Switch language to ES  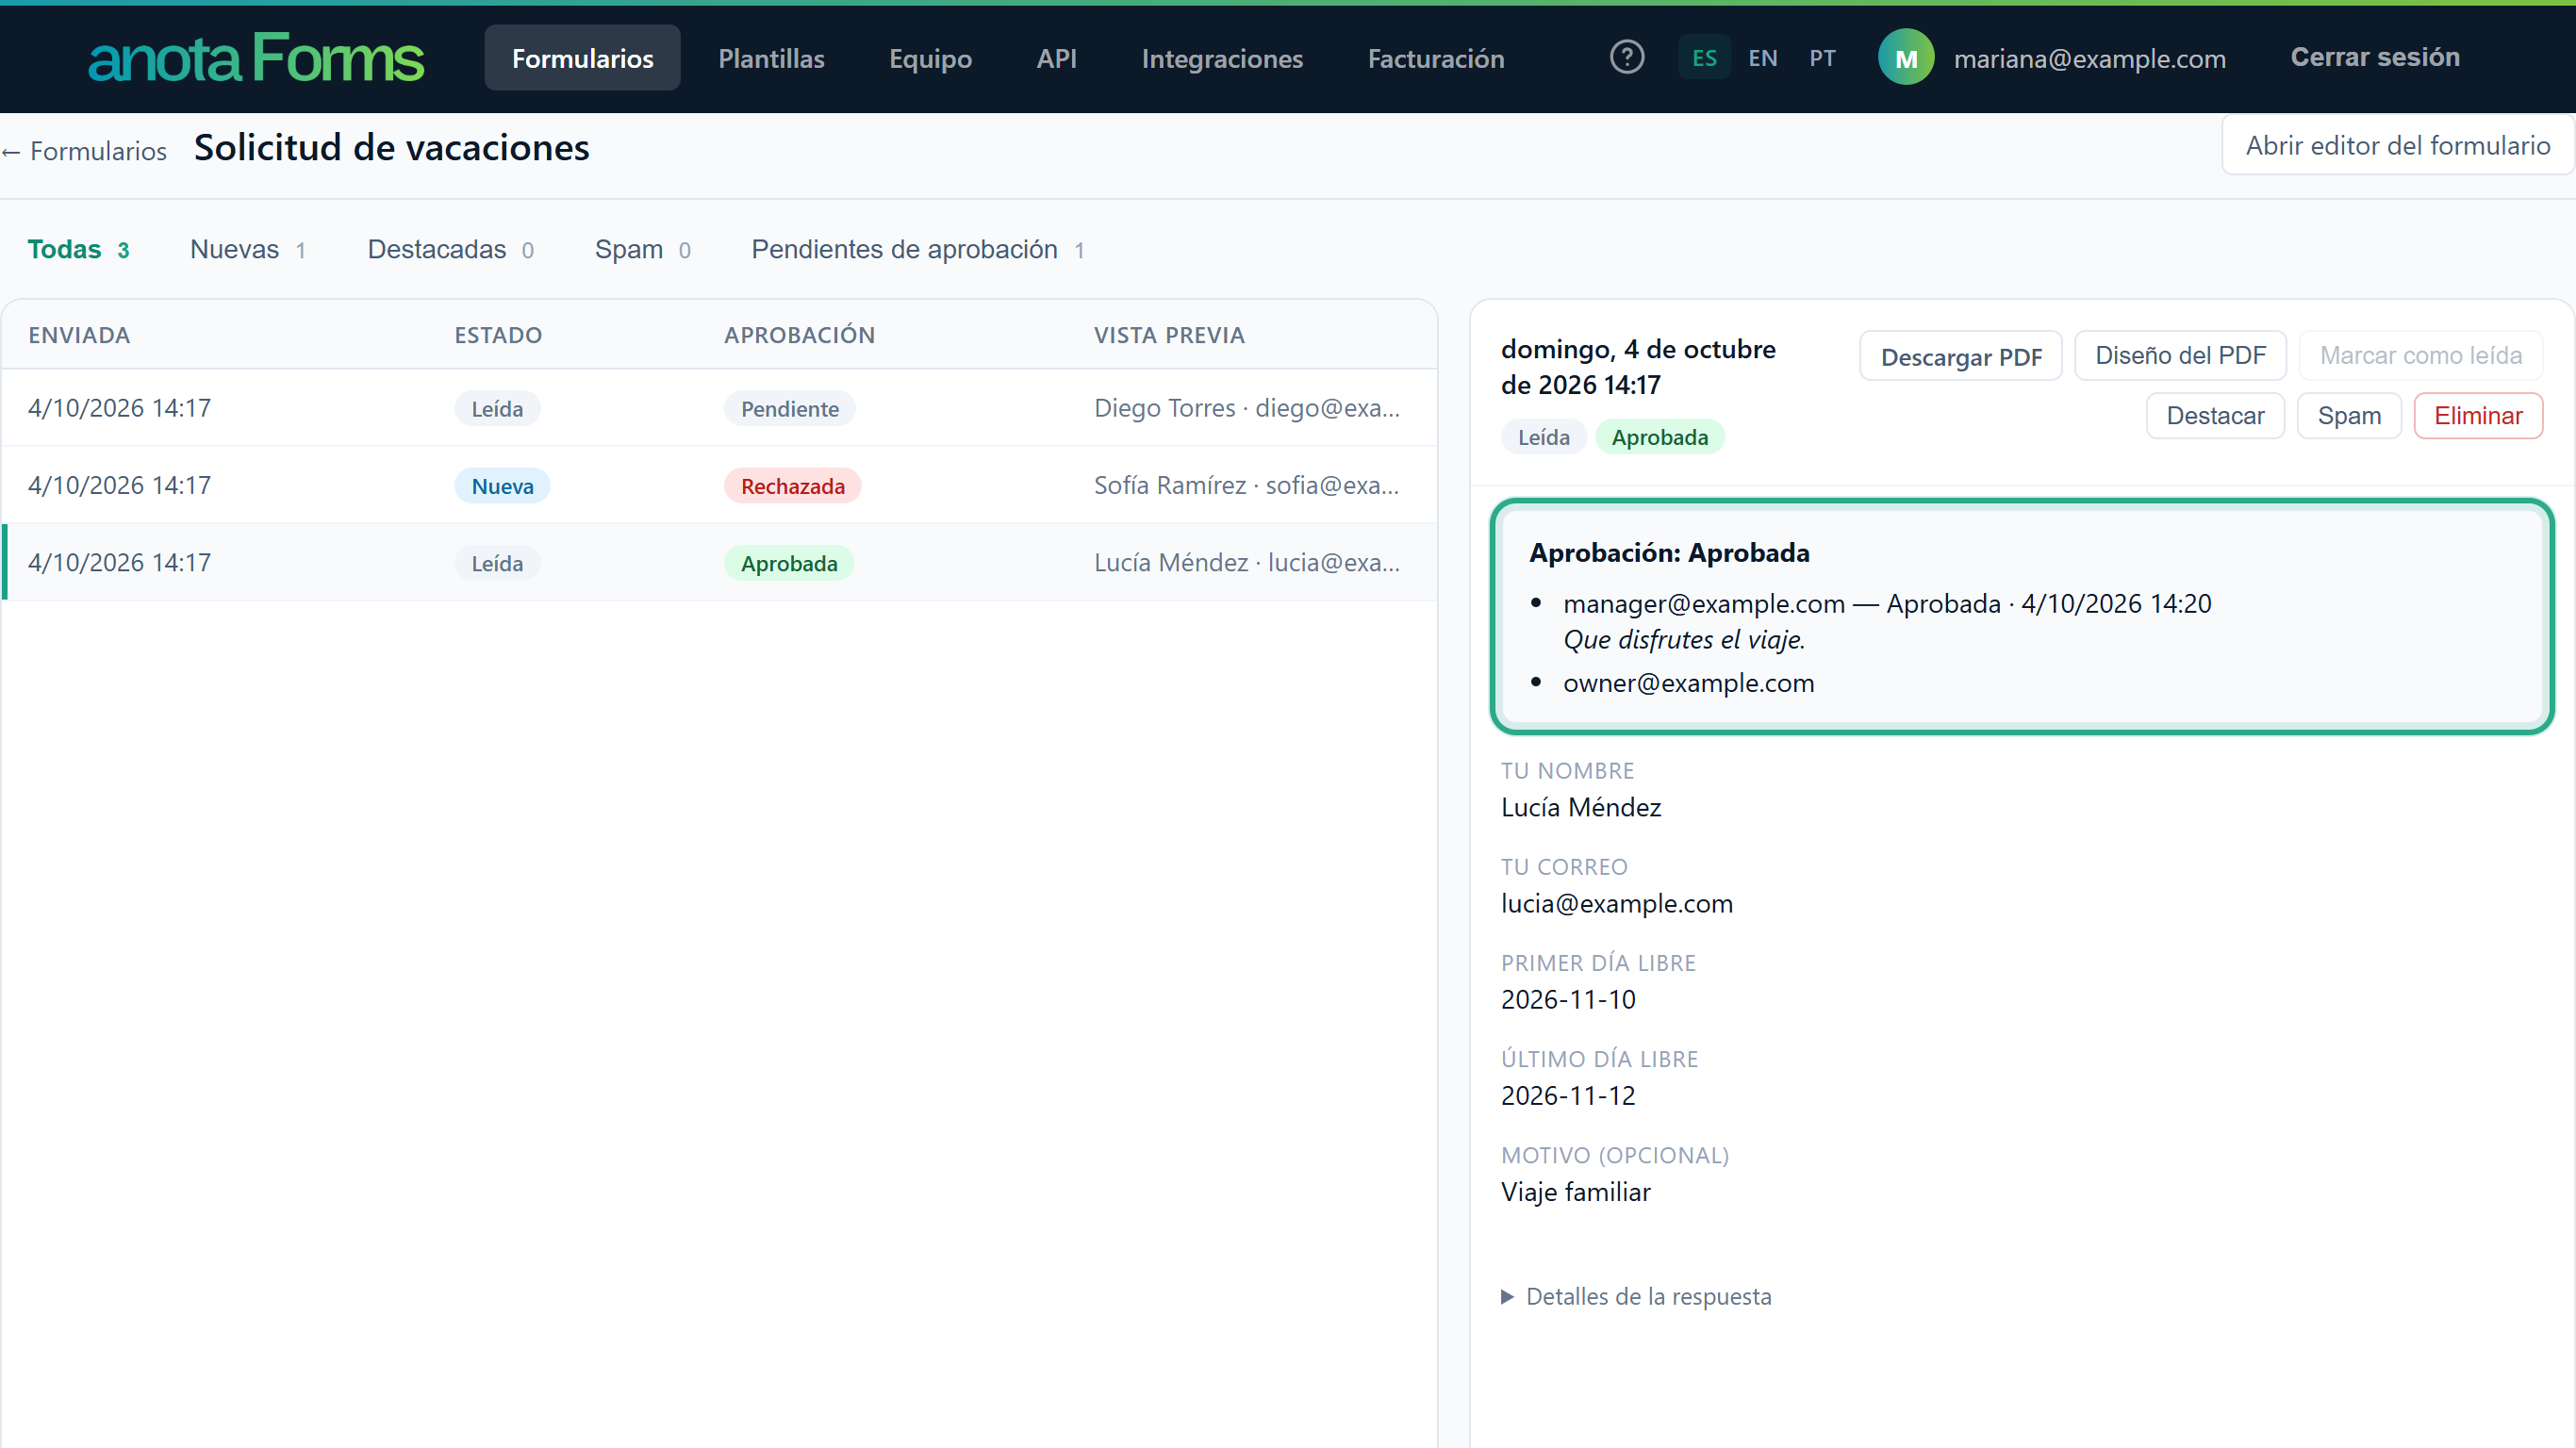[x=1704, y=58]
